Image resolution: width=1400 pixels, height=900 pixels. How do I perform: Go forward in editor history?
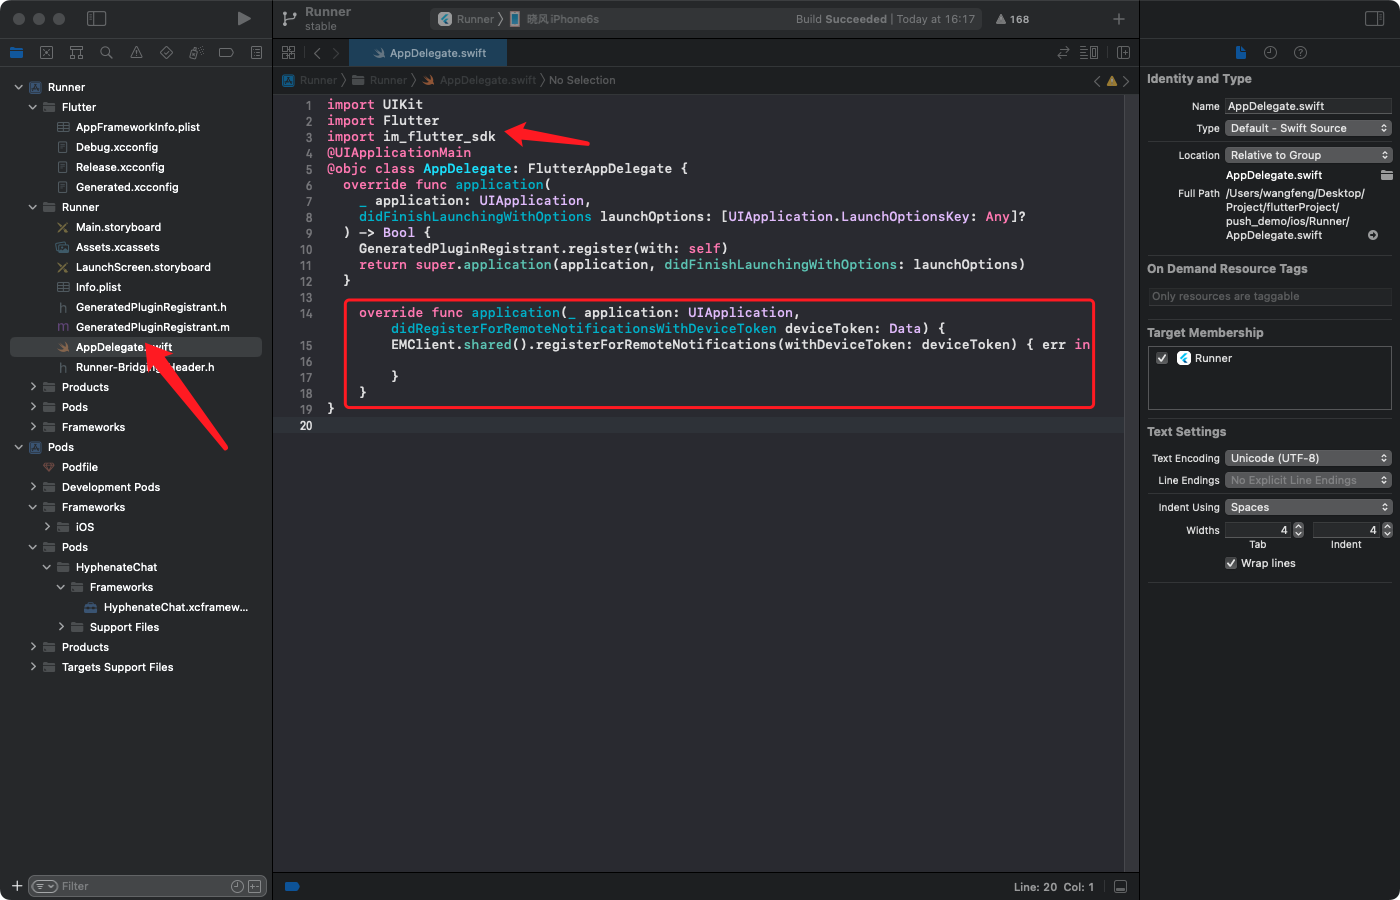tap(336, 53)
